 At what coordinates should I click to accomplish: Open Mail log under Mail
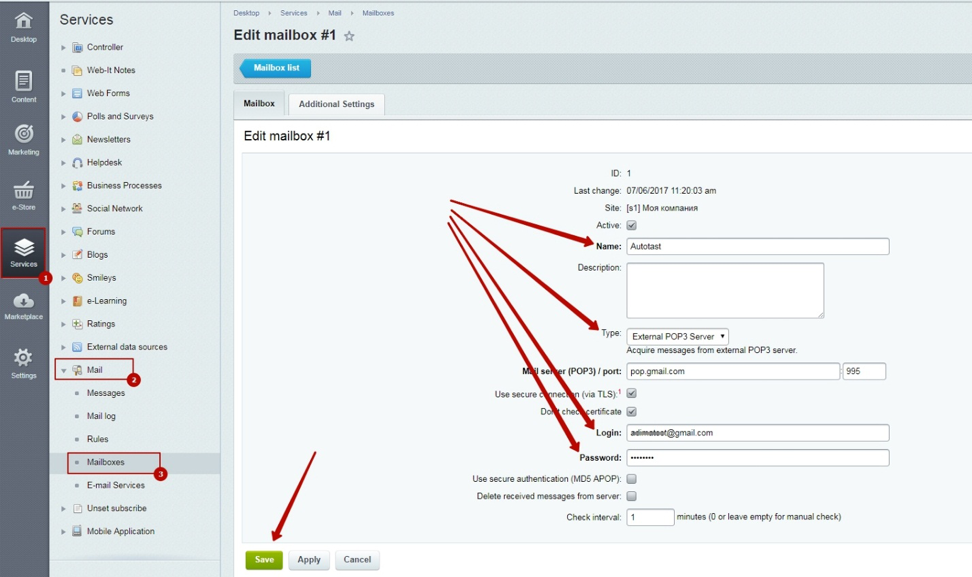click(x=101, y=416)
